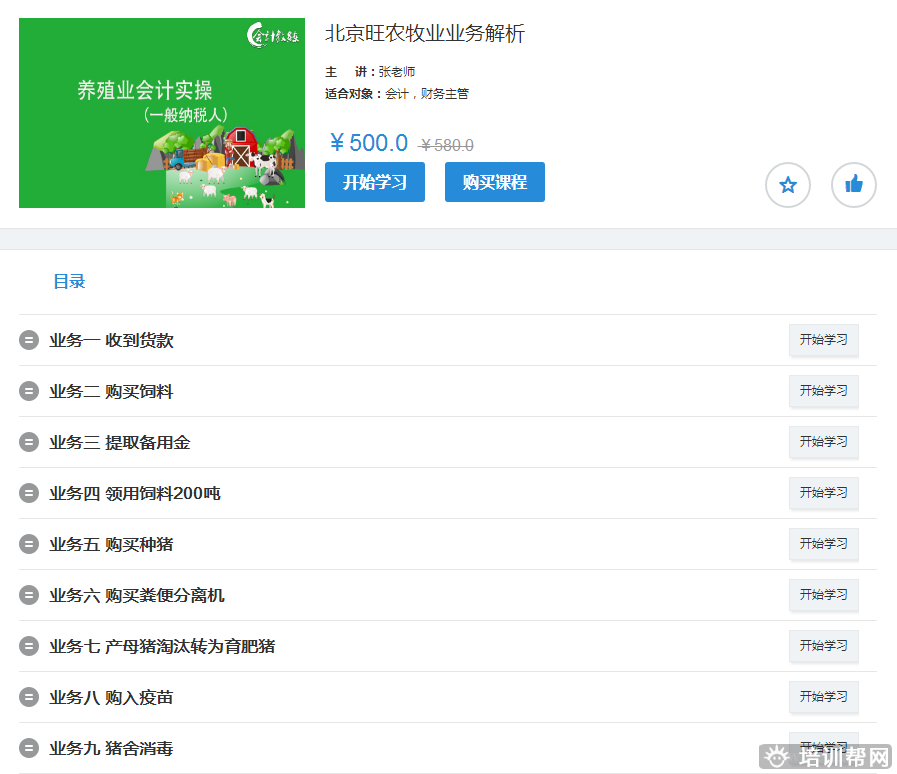Start learning 业务五 购买种猪 via its button
Image resolution: width=897 pixels, height=774 pixels.
[824, 543]
